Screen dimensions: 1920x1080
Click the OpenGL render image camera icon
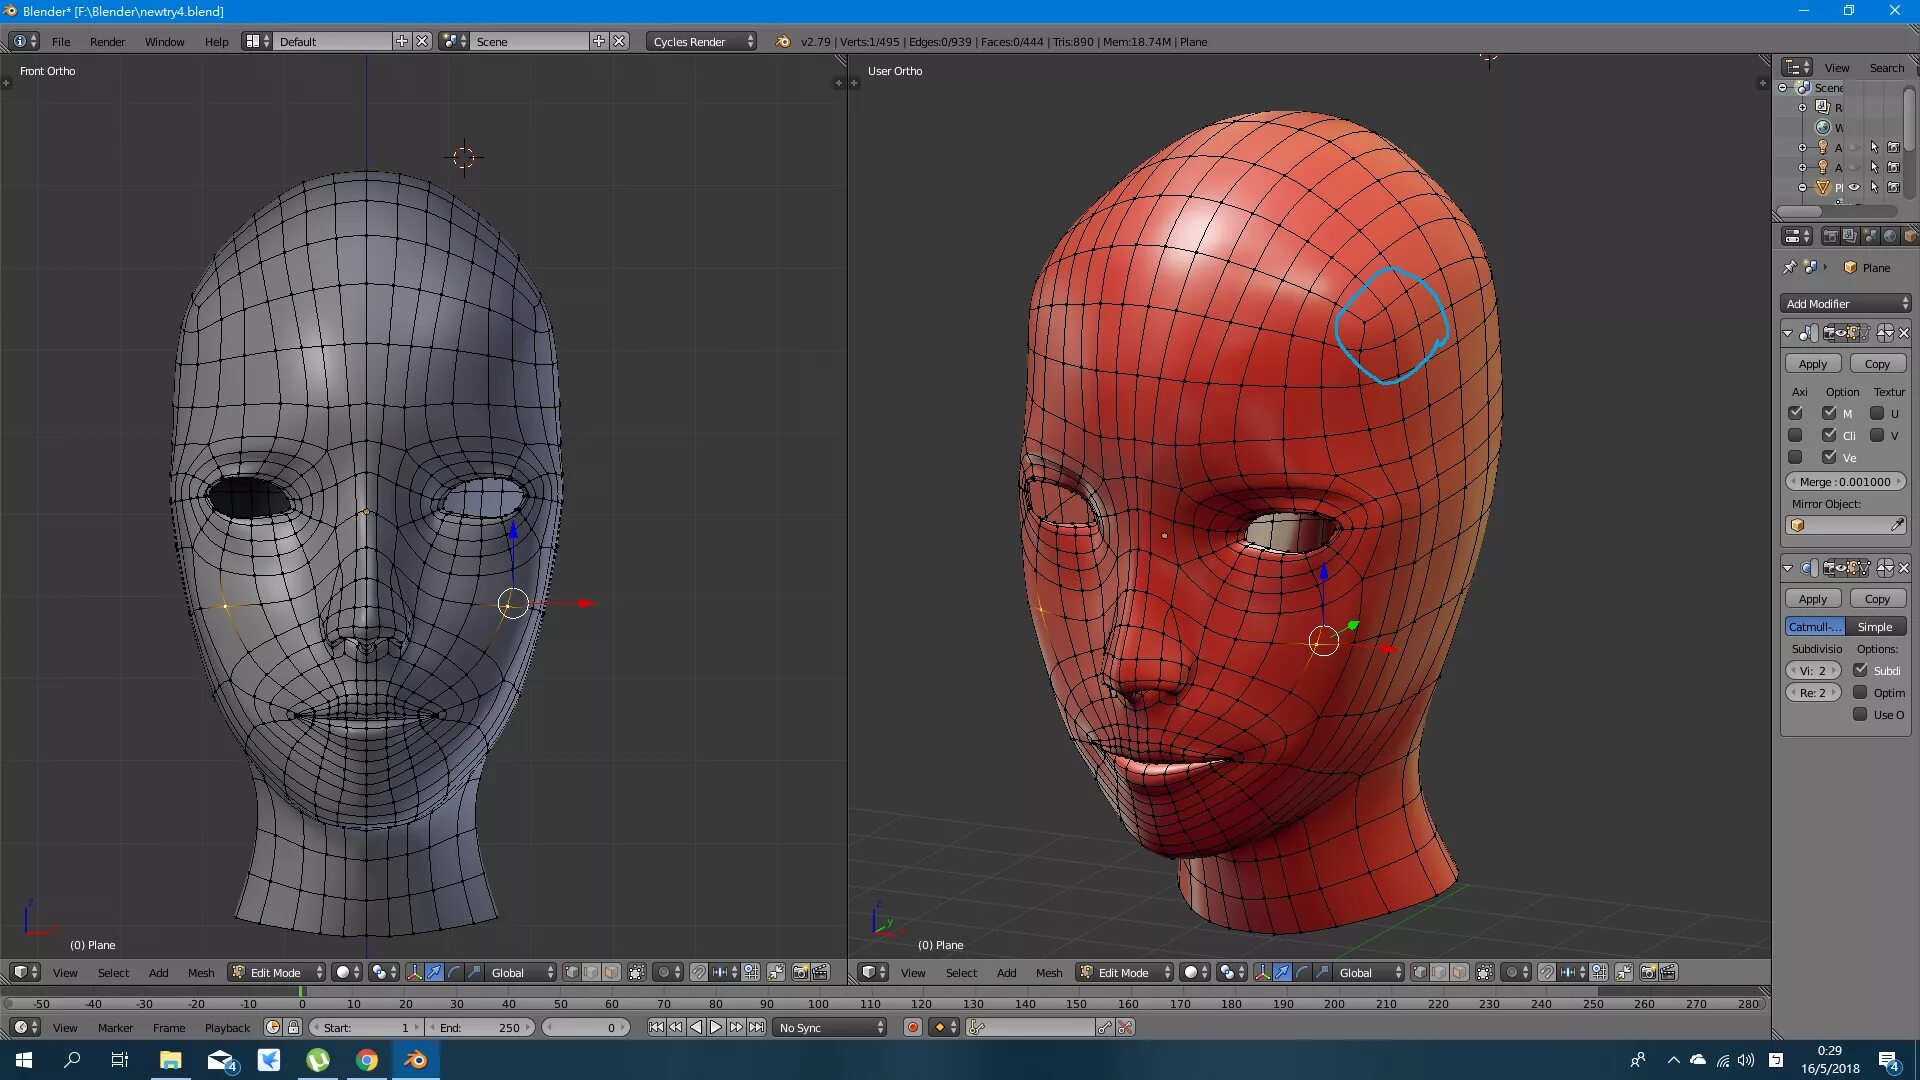(800, 972)
